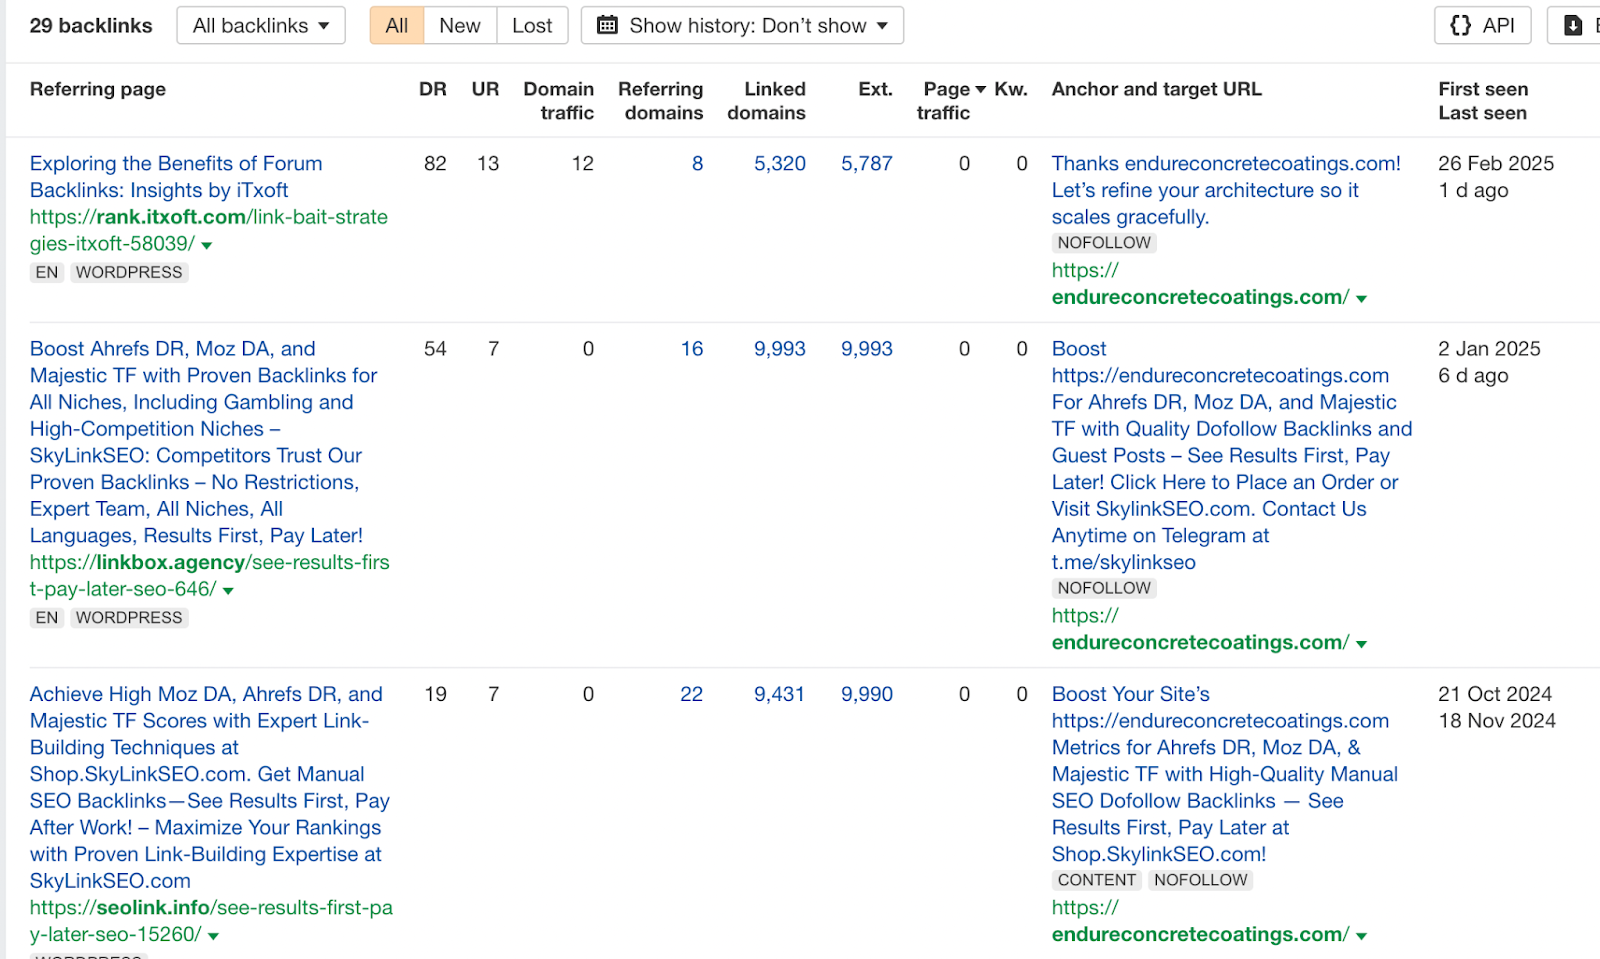Switch to the New backlinks tab
The height and width of the screenshot is (959, 1600).
[x=460, y=26]
